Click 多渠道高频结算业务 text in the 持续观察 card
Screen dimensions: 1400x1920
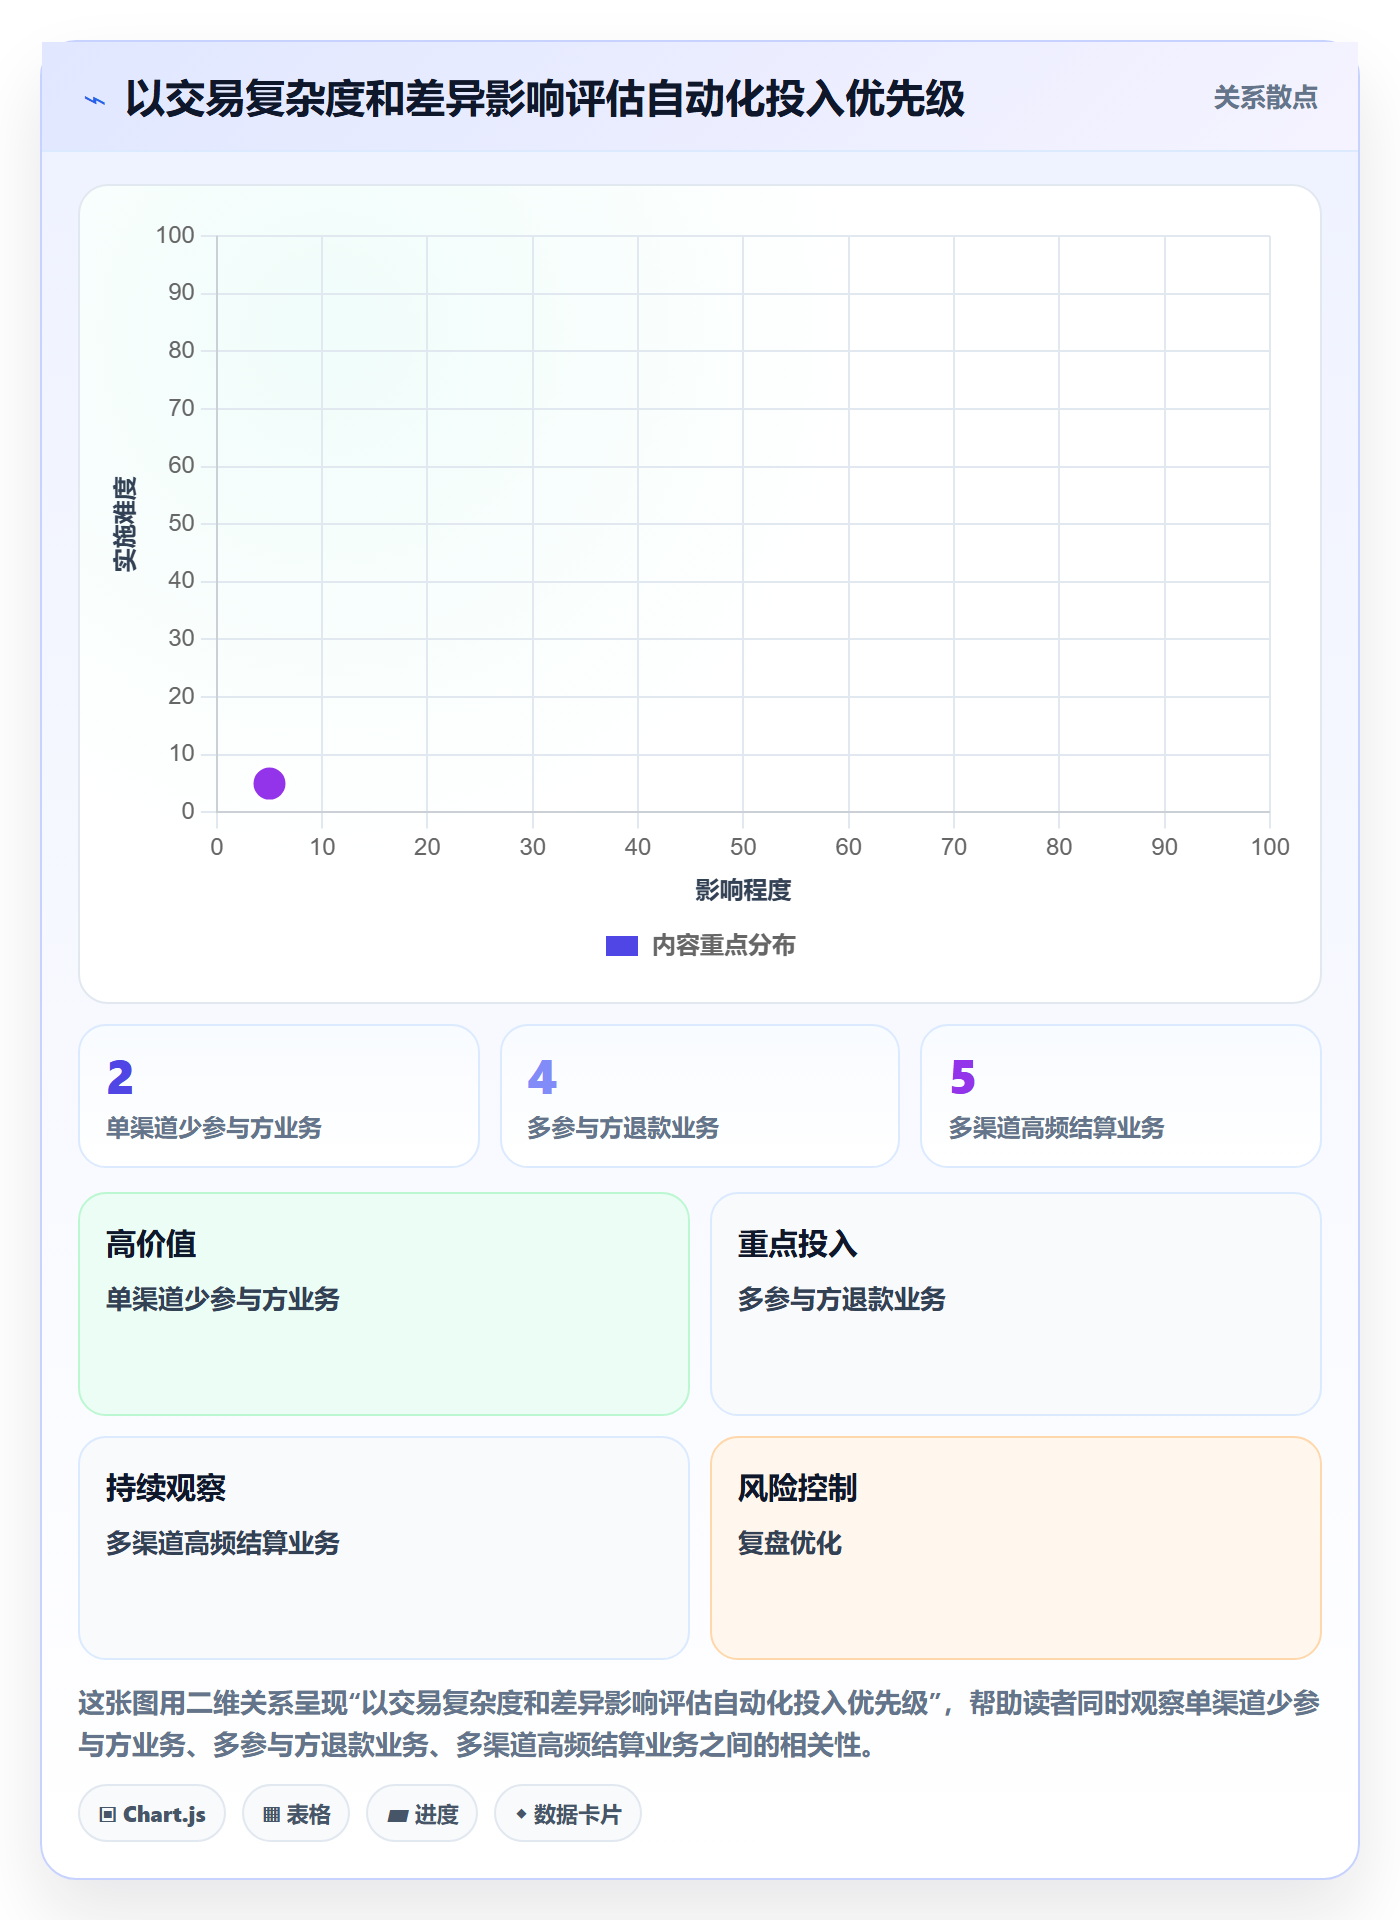(223, 1543)
